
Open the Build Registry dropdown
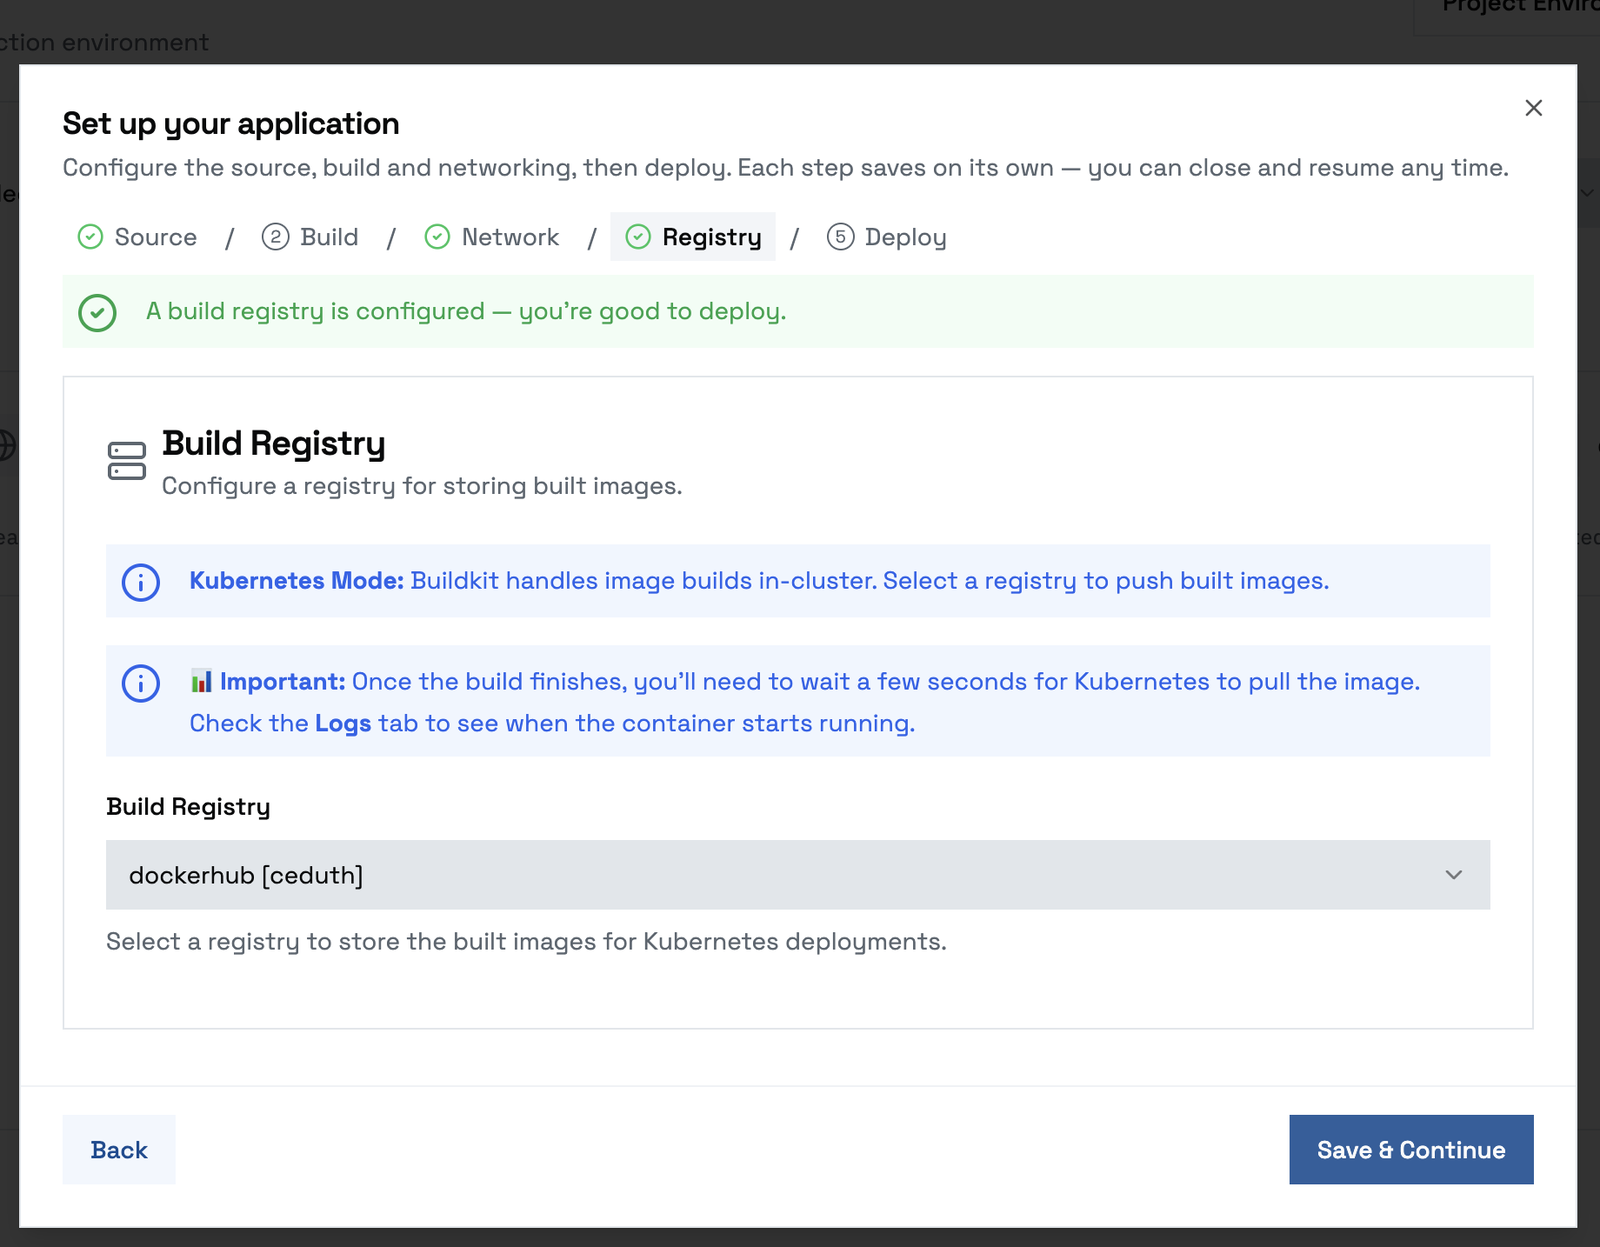coord(798,875)
